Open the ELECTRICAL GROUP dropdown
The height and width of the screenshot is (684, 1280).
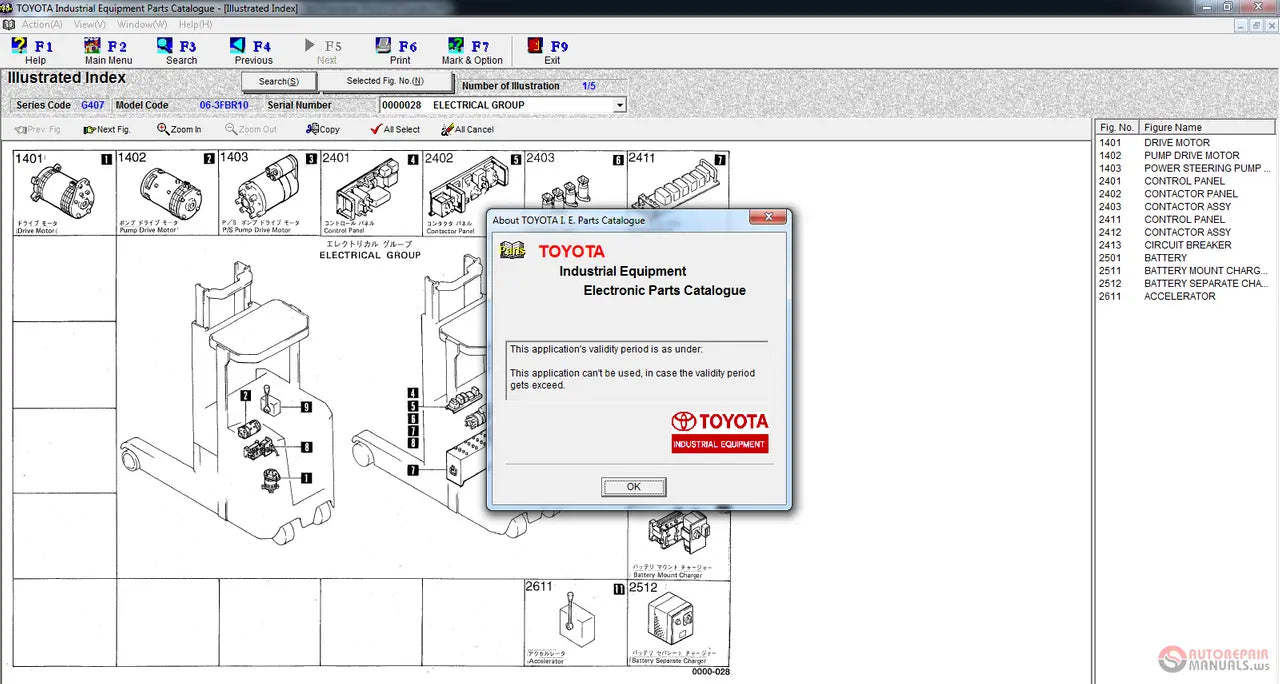point(618,104)
